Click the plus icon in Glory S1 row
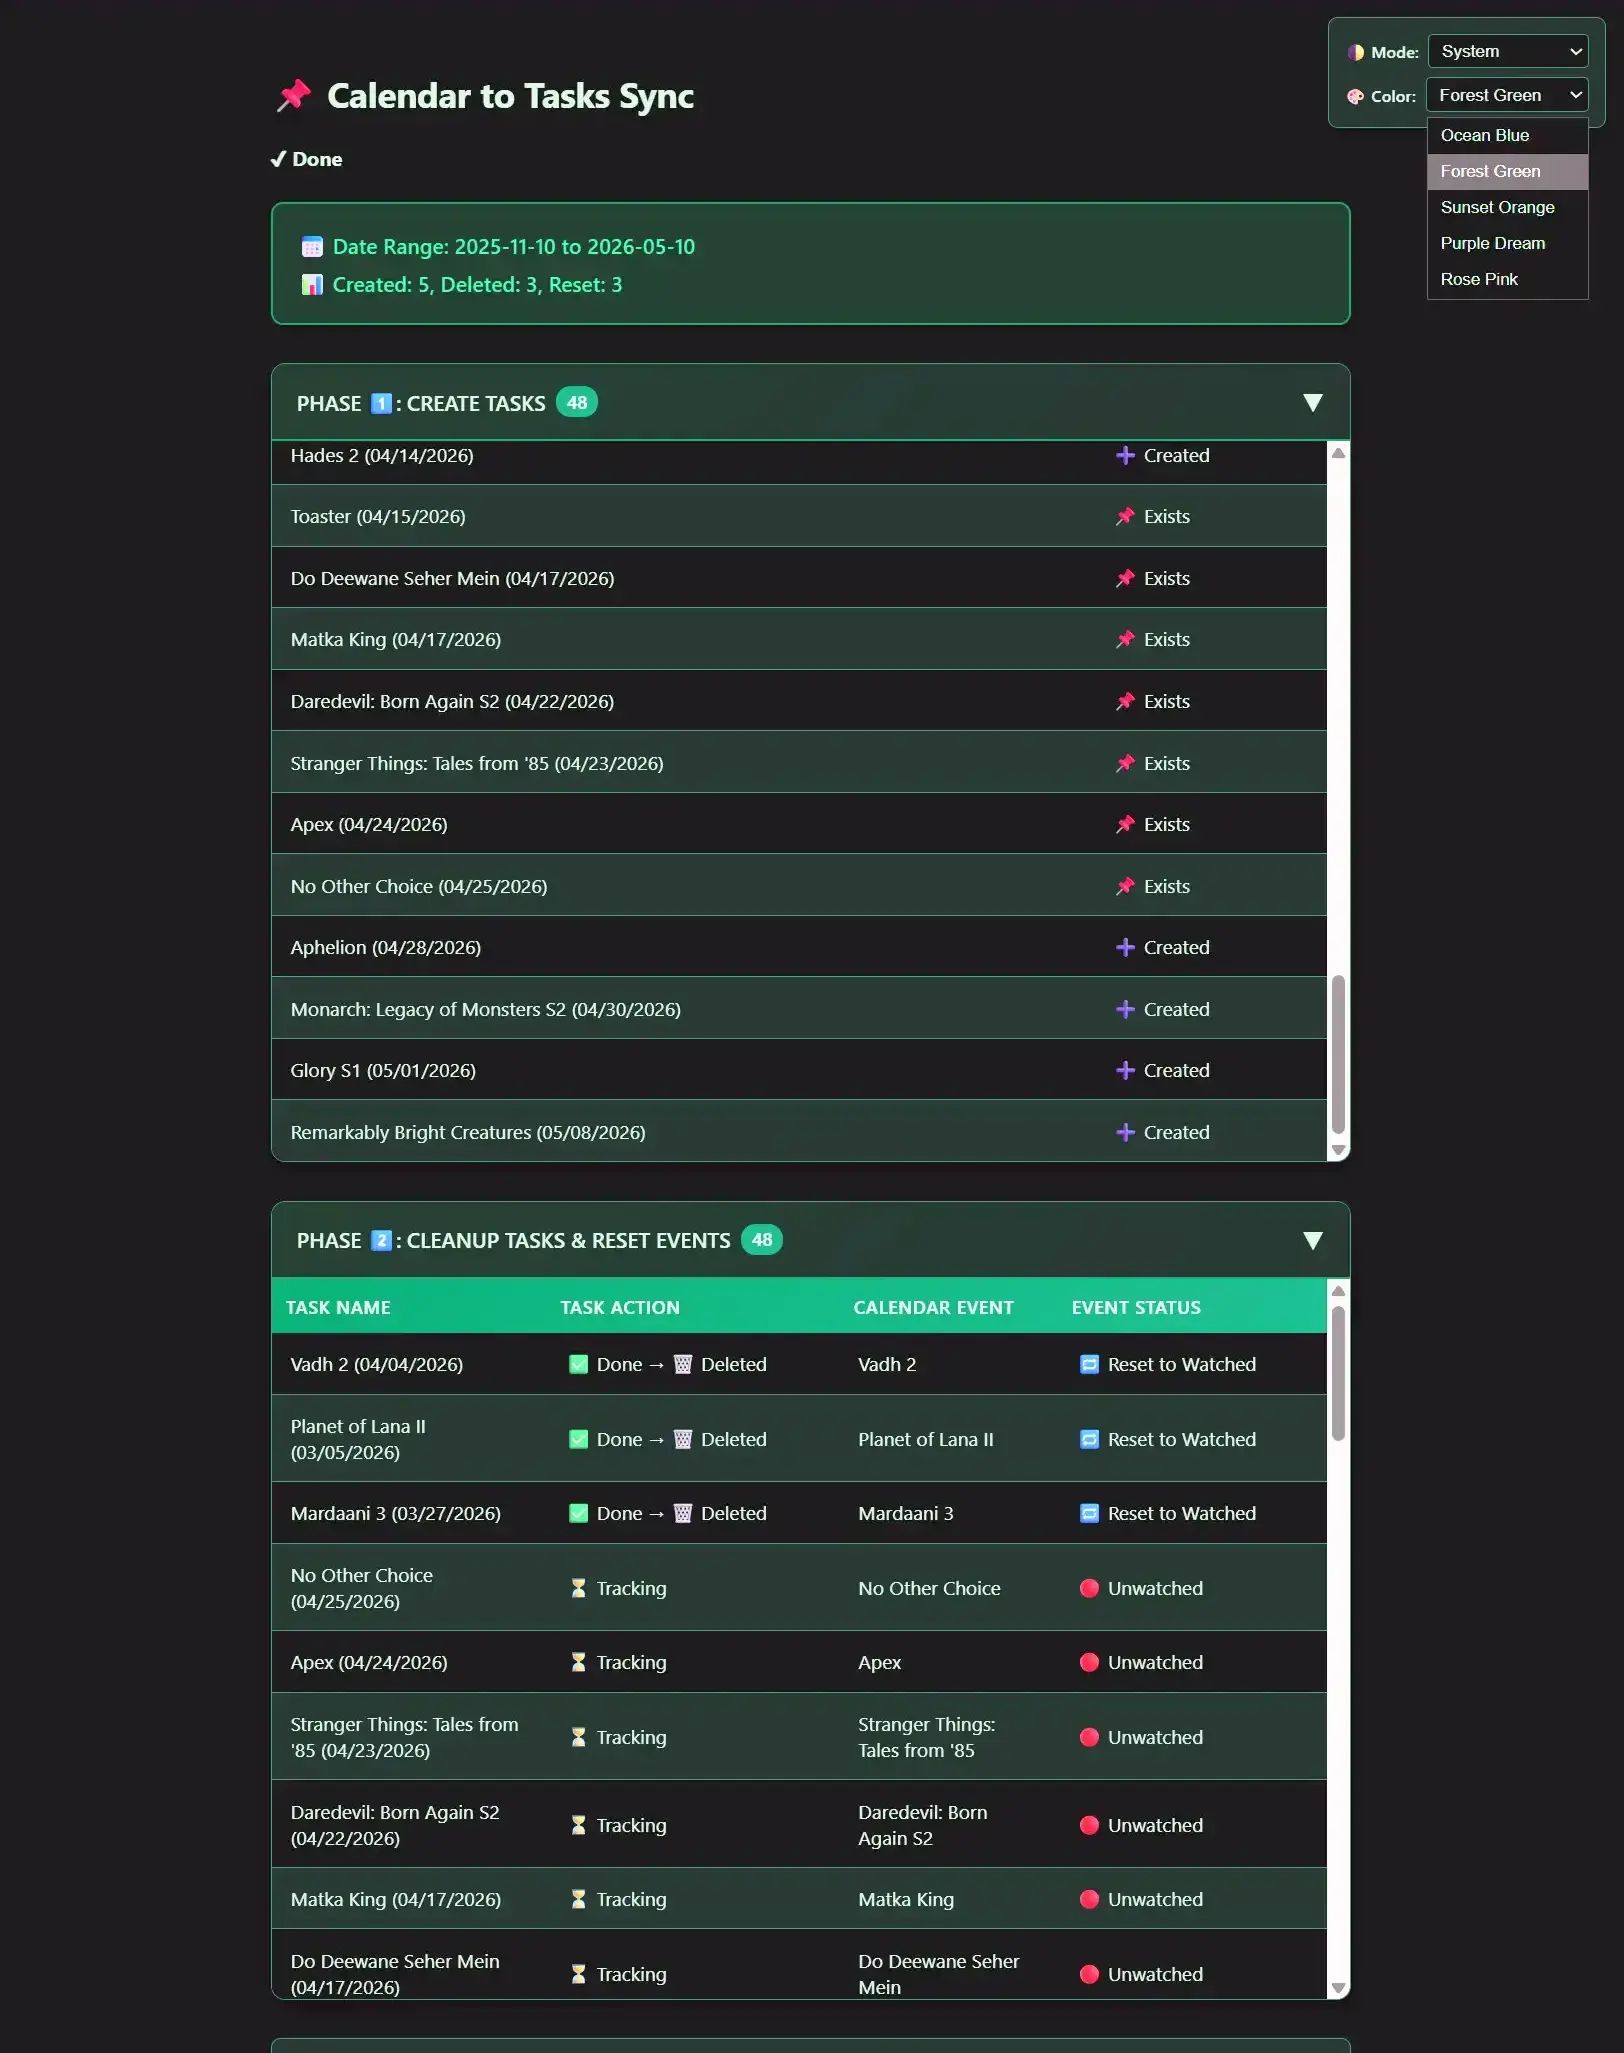Screen dimensions: 1624x2053 (1125, 1071)
